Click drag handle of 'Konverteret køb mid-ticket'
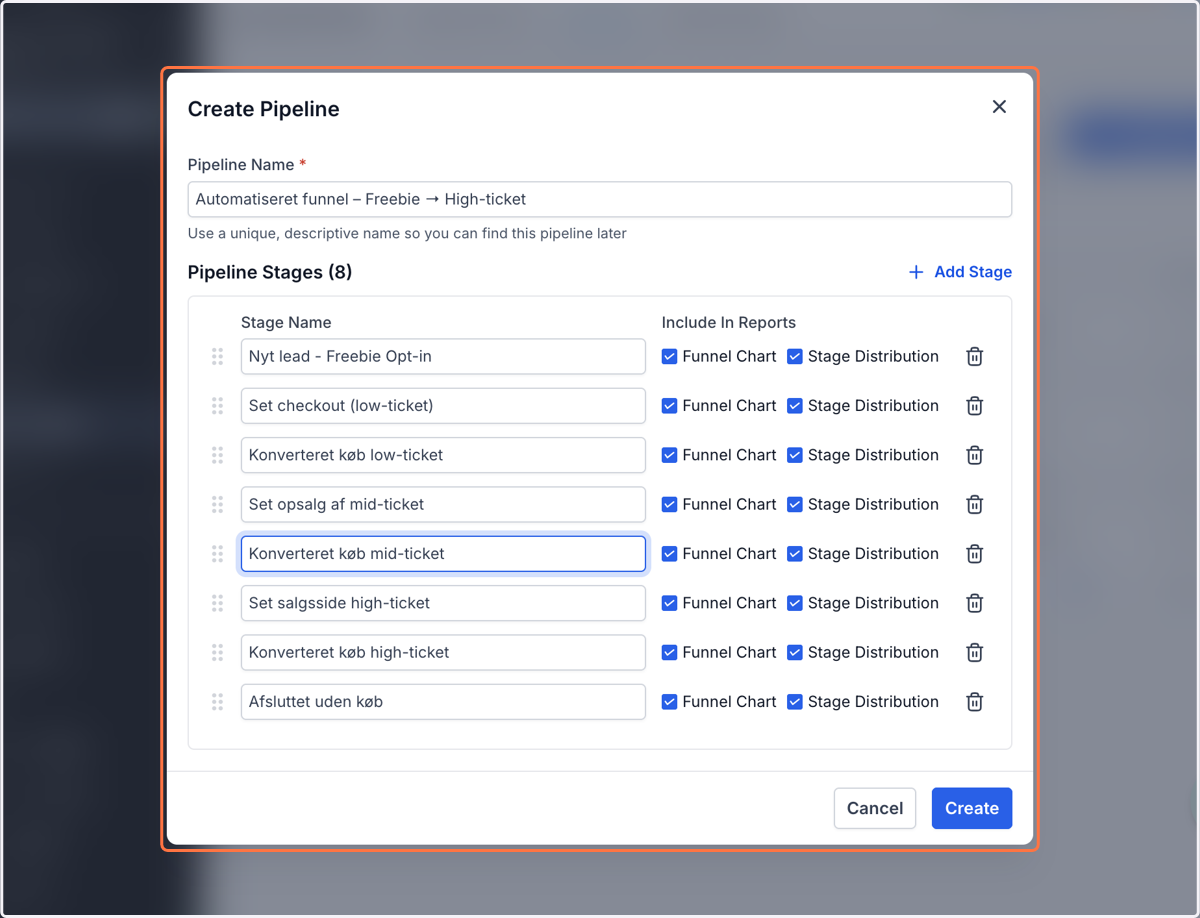This screenshot has height=918, width=1200. pos(217,554)
